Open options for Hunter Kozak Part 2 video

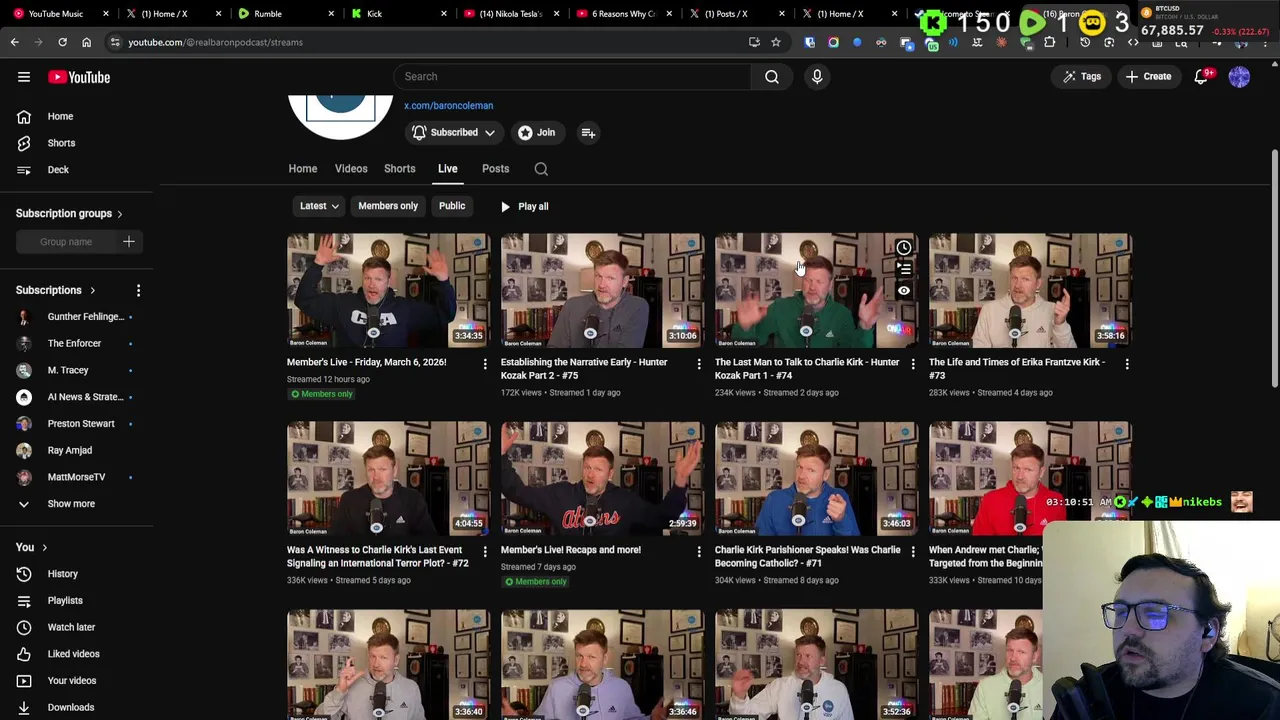[x=699, y=364]
